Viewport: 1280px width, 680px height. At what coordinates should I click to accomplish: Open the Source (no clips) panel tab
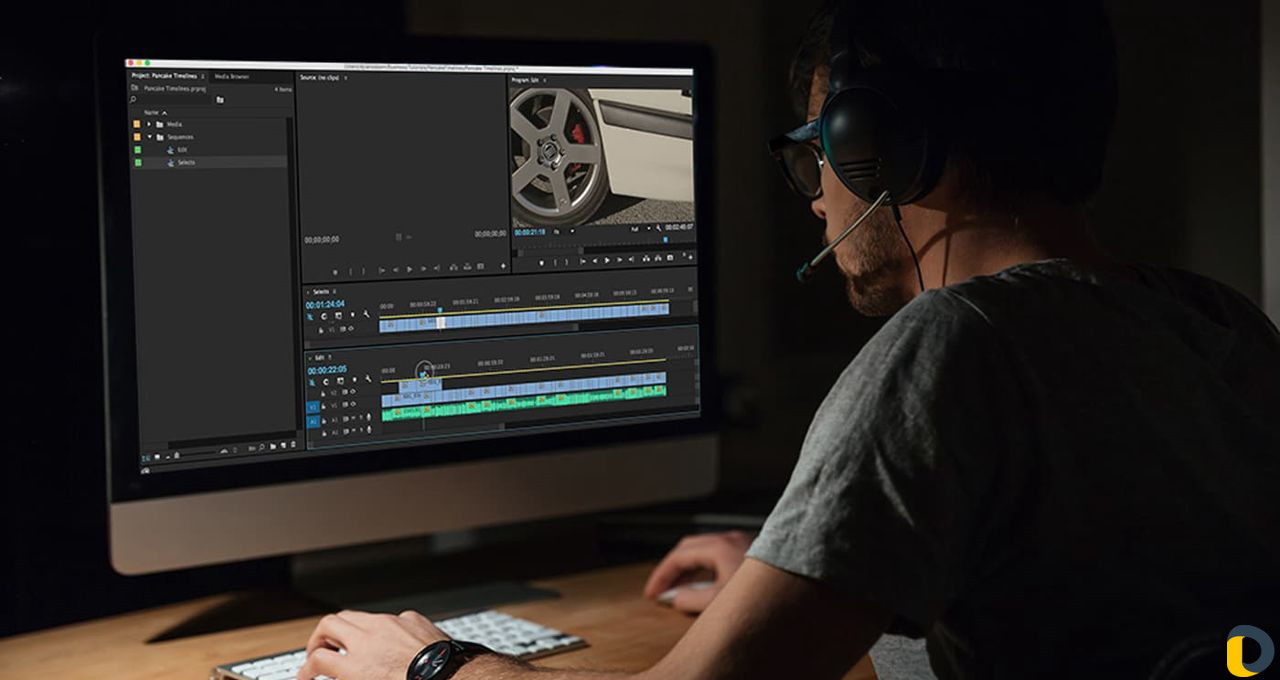(319, 77)
